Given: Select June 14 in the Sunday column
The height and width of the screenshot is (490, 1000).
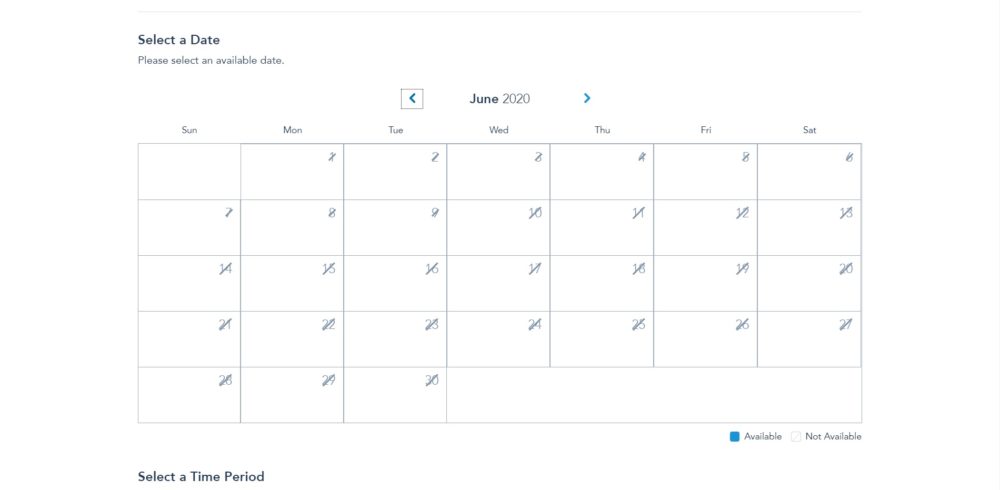Looking at the screenshot, I should pos(189,283).
